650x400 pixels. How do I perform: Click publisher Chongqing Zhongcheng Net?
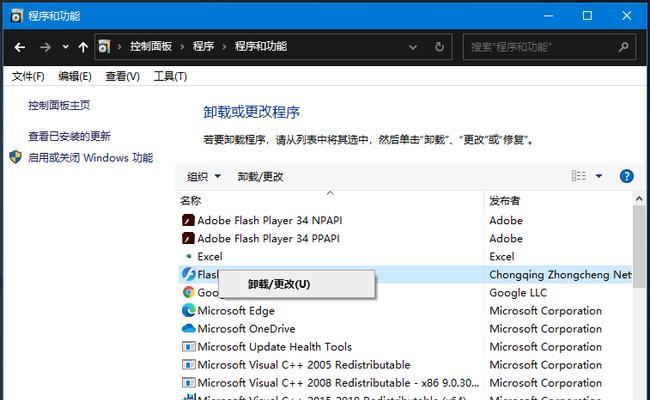pos(560,274)
